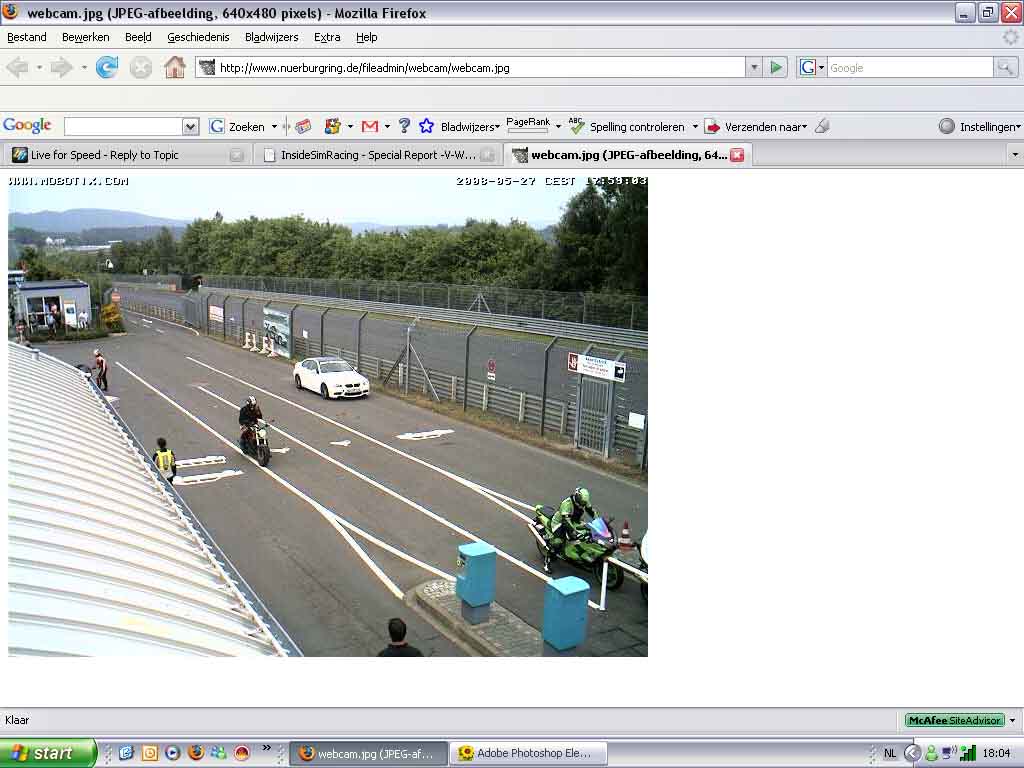Click the Google logo on the toolbar

[x=27, y=125]
